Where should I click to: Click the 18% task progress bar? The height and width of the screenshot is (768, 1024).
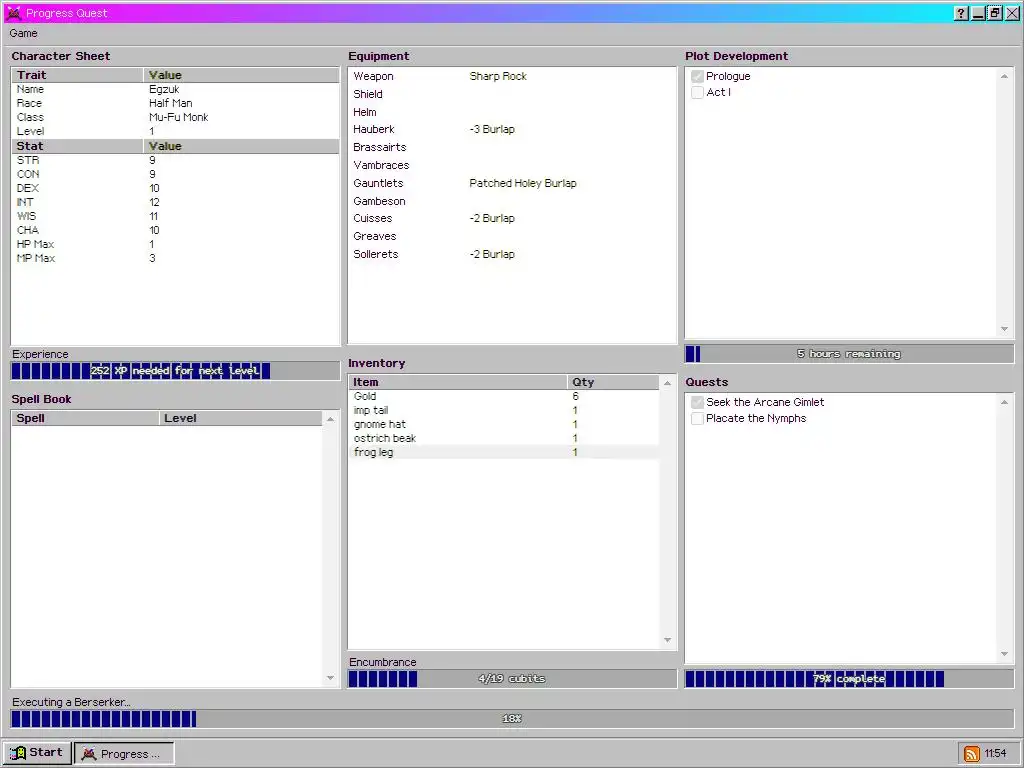(512, 718)
